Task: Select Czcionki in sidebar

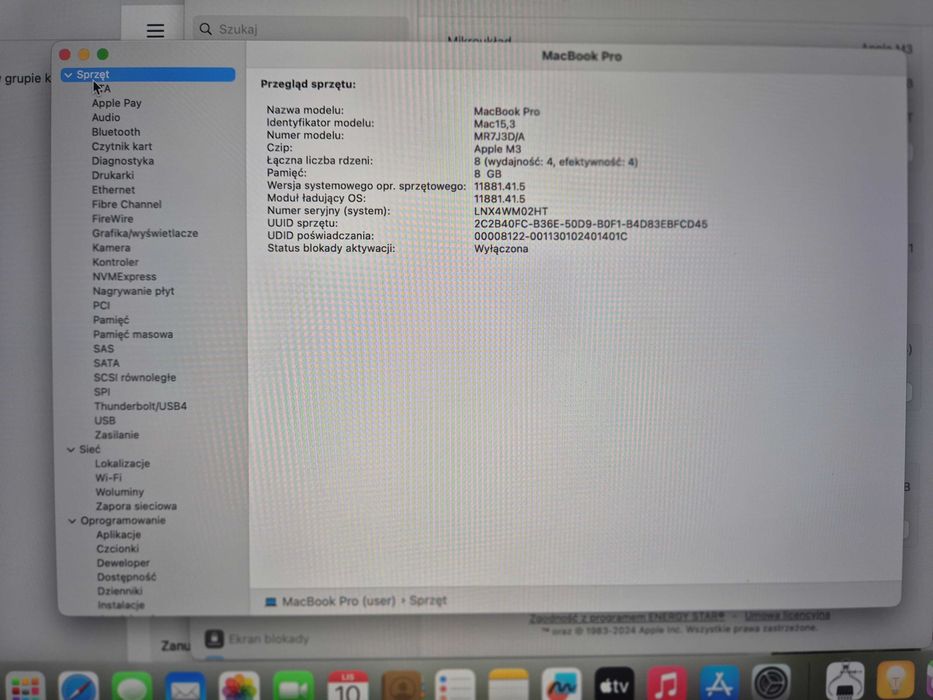Action: [x=118, y=549]
